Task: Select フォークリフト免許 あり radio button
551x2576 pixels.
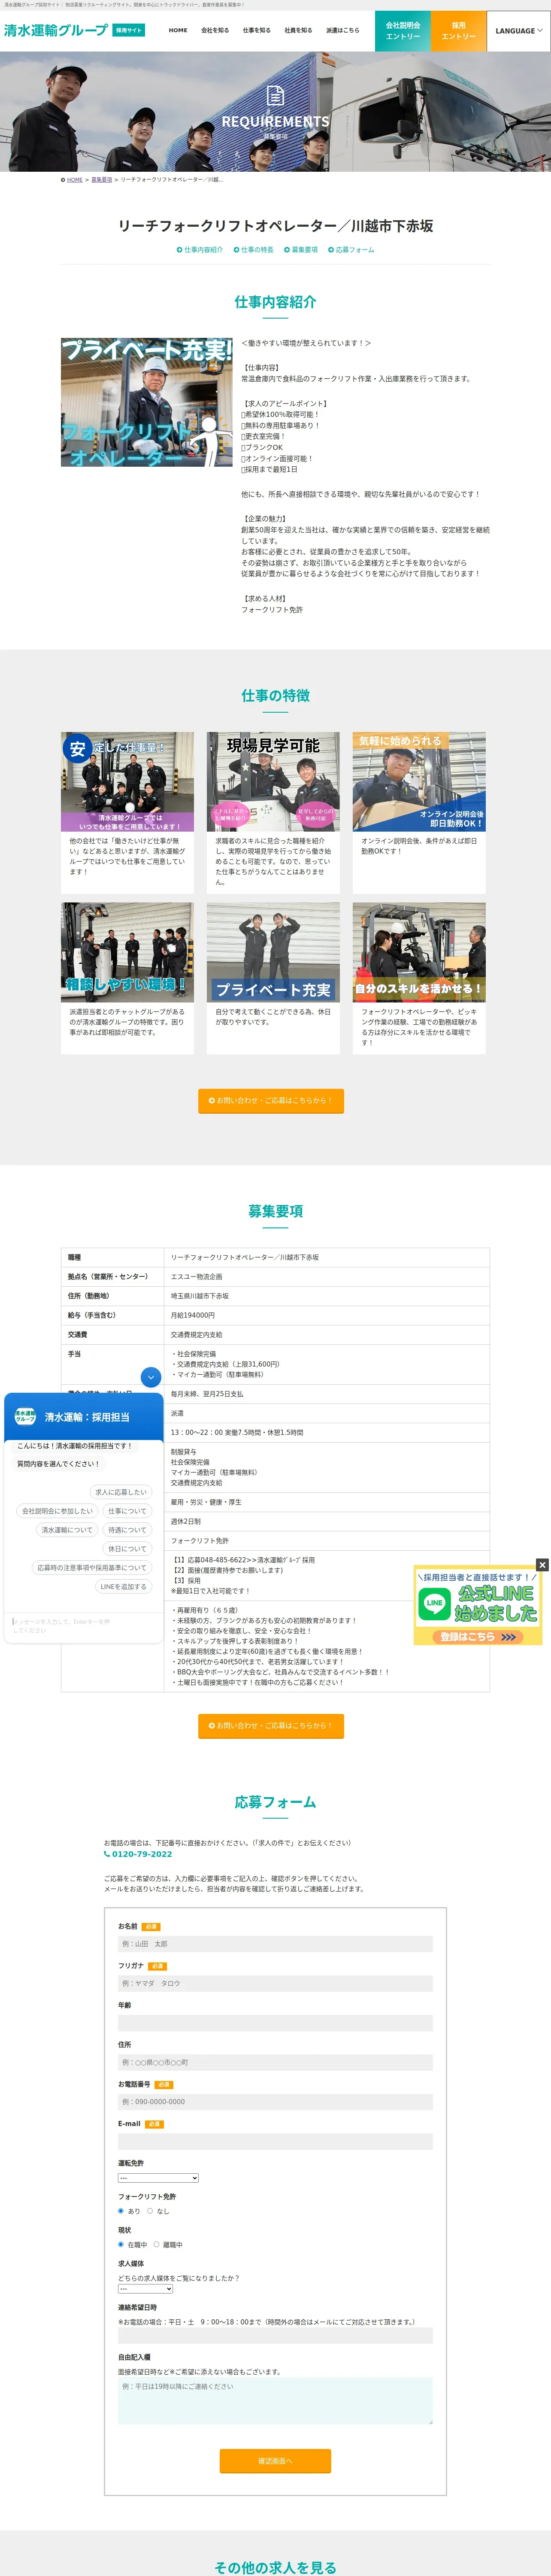Action: [121, 2211]
